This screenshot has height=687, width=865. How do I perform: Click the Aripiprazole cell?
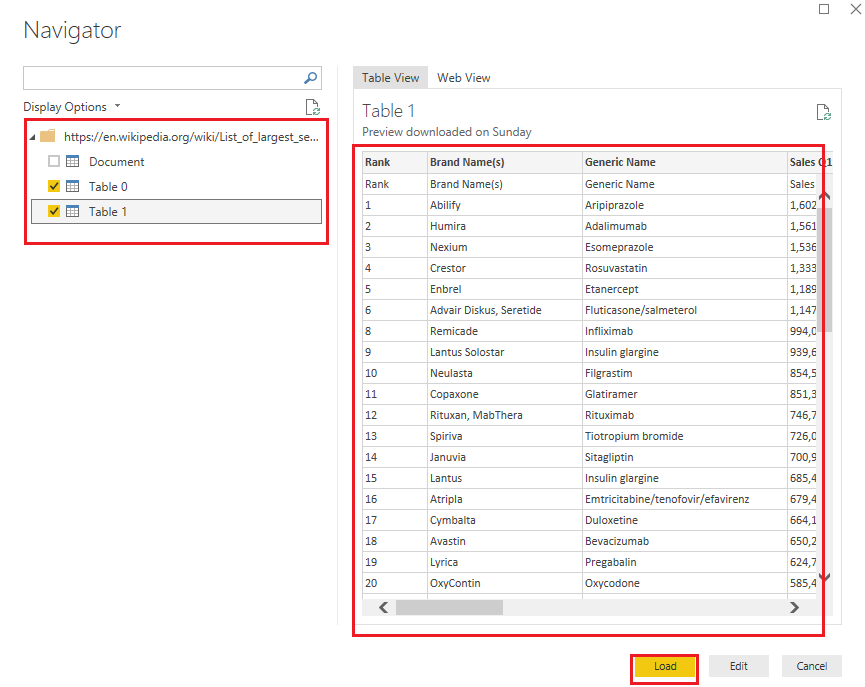685,205
